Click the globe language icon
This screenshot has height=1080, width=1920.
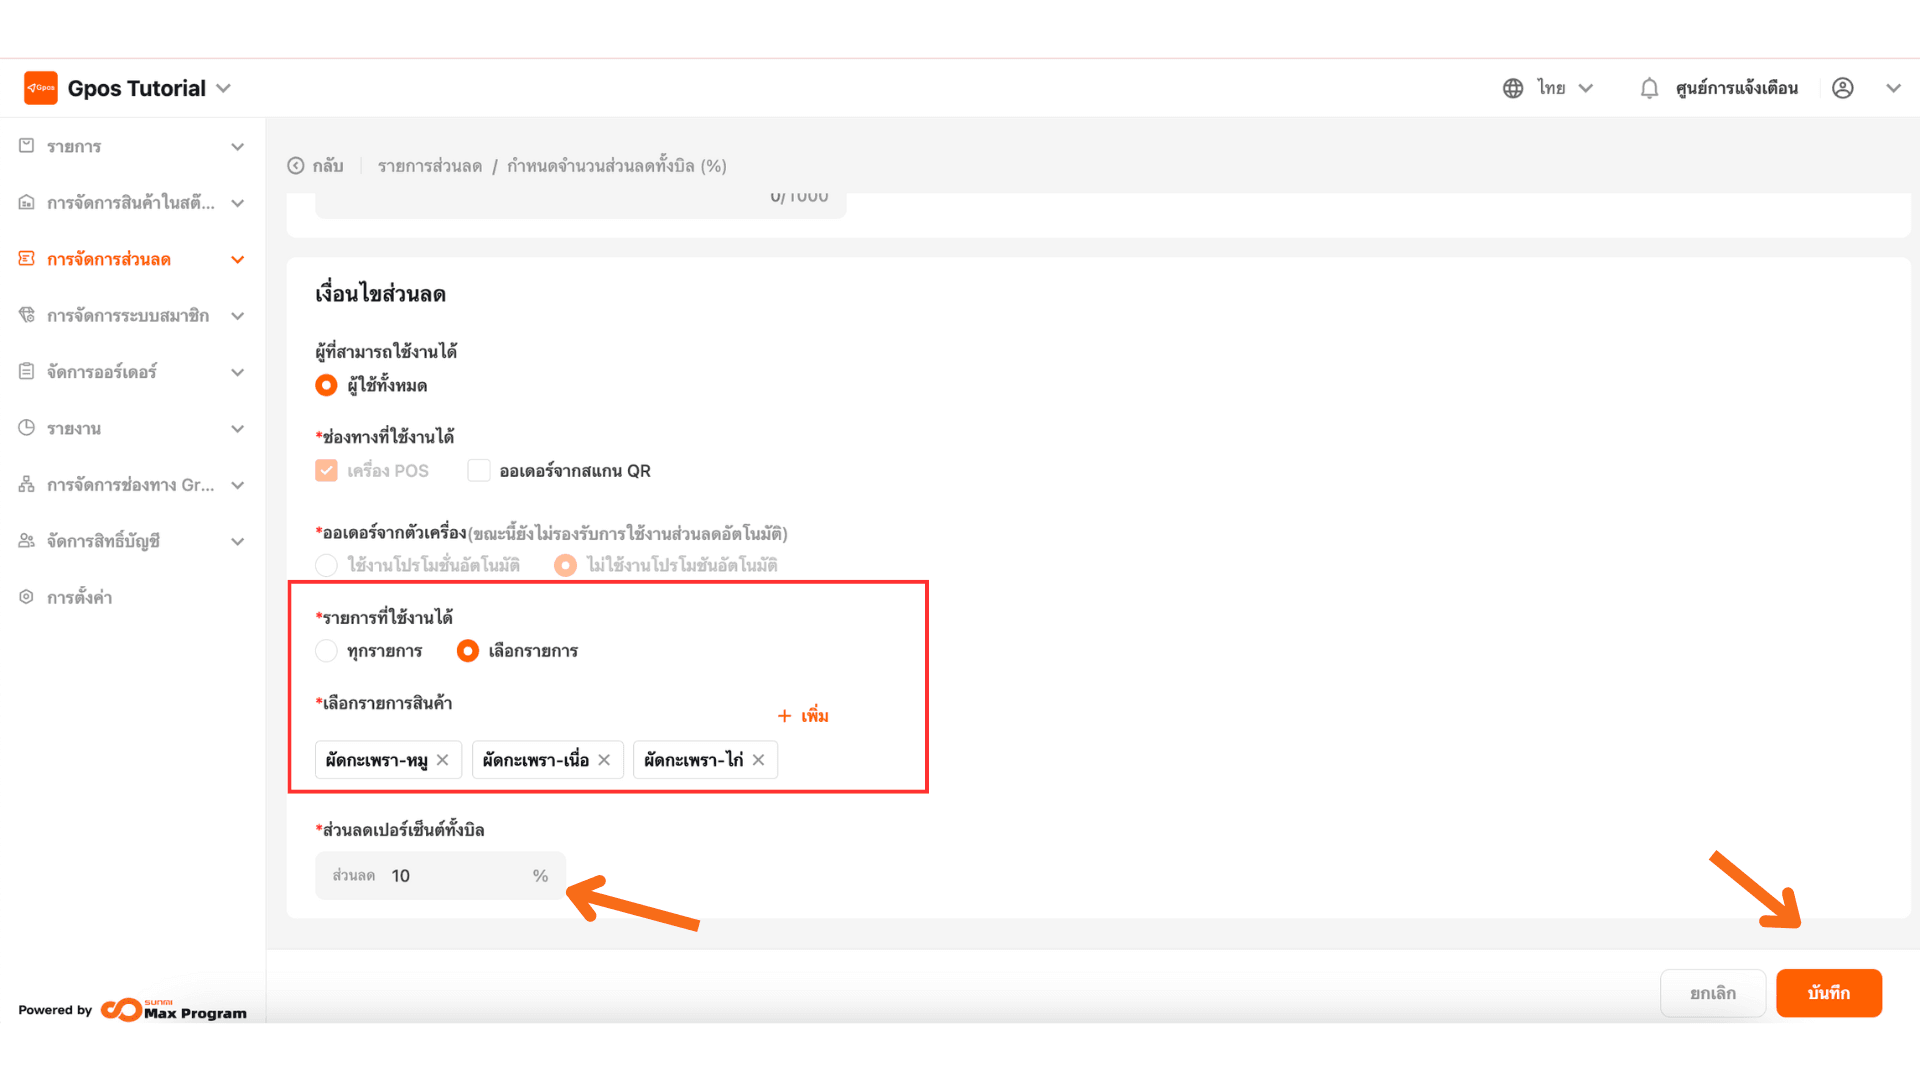(1513, 88)
